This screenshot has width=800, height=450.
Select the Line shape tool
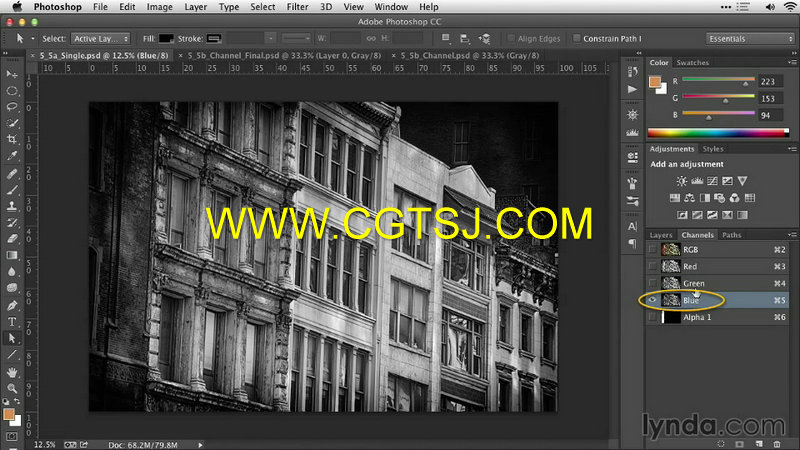(x=12, y=355)
